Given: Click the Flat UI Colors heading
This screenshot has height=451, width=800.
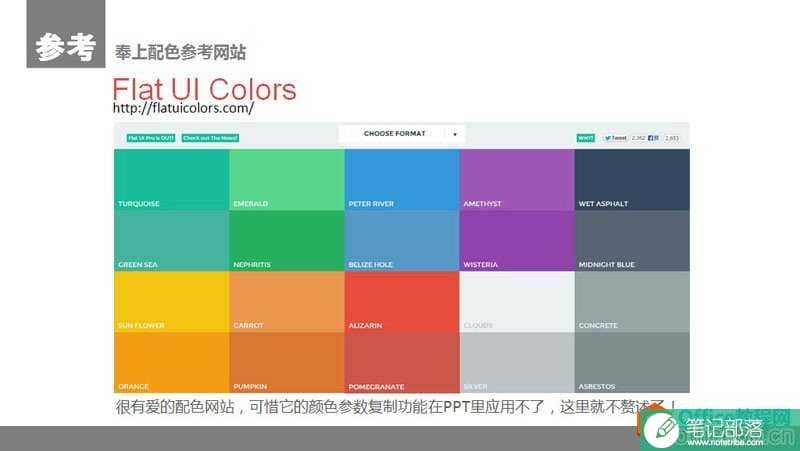Looking at the screenshot, I should pyautogui.click(x=204, y=89).
